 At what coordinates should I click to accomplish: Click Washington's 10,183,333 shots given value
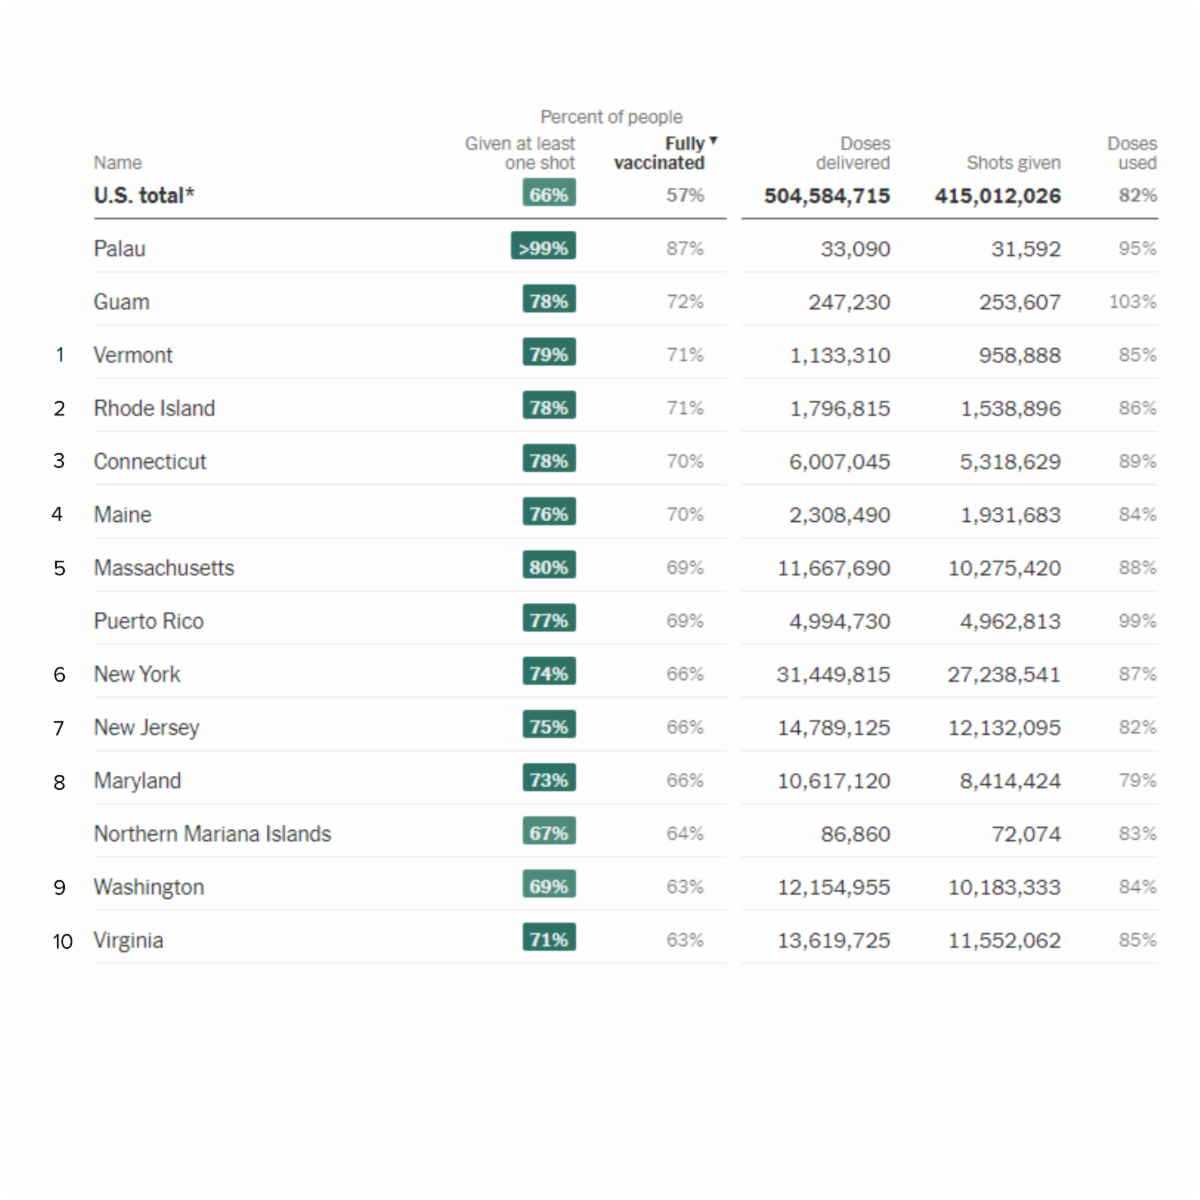[x=1004, y=887]
